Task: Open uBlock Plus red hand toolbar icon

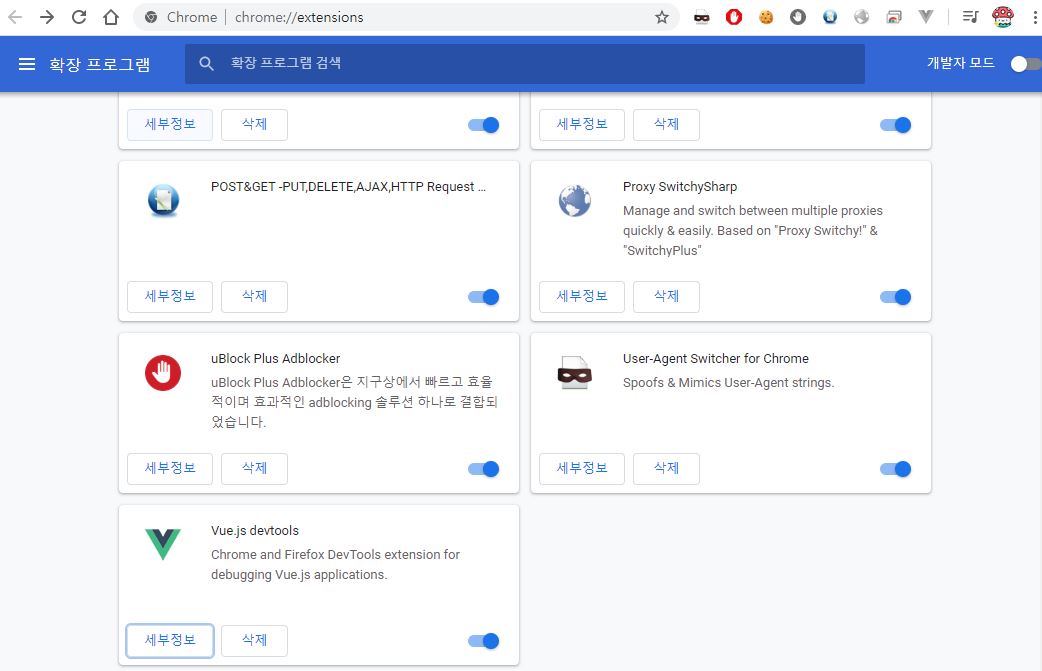Action: (x=734, y=17)
